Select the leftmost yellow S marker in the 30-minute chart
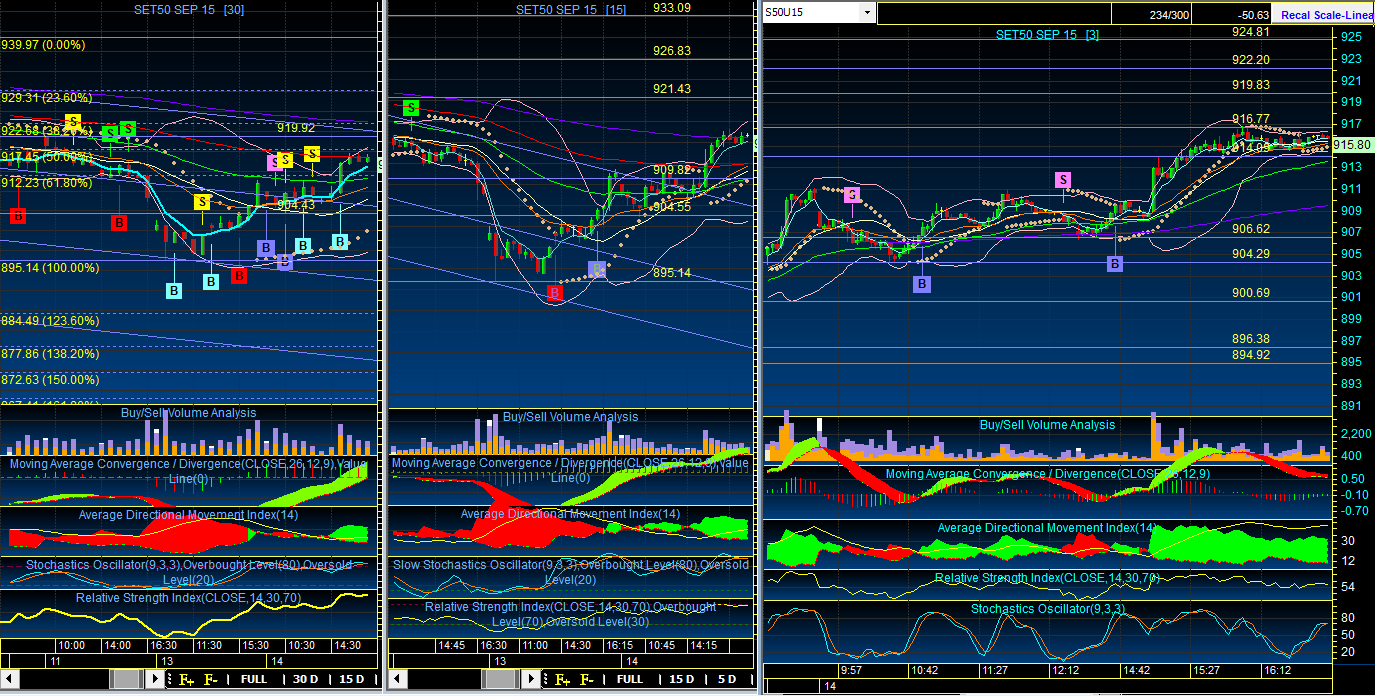Viewport: 1375px width, 696px height. (74, 121)
